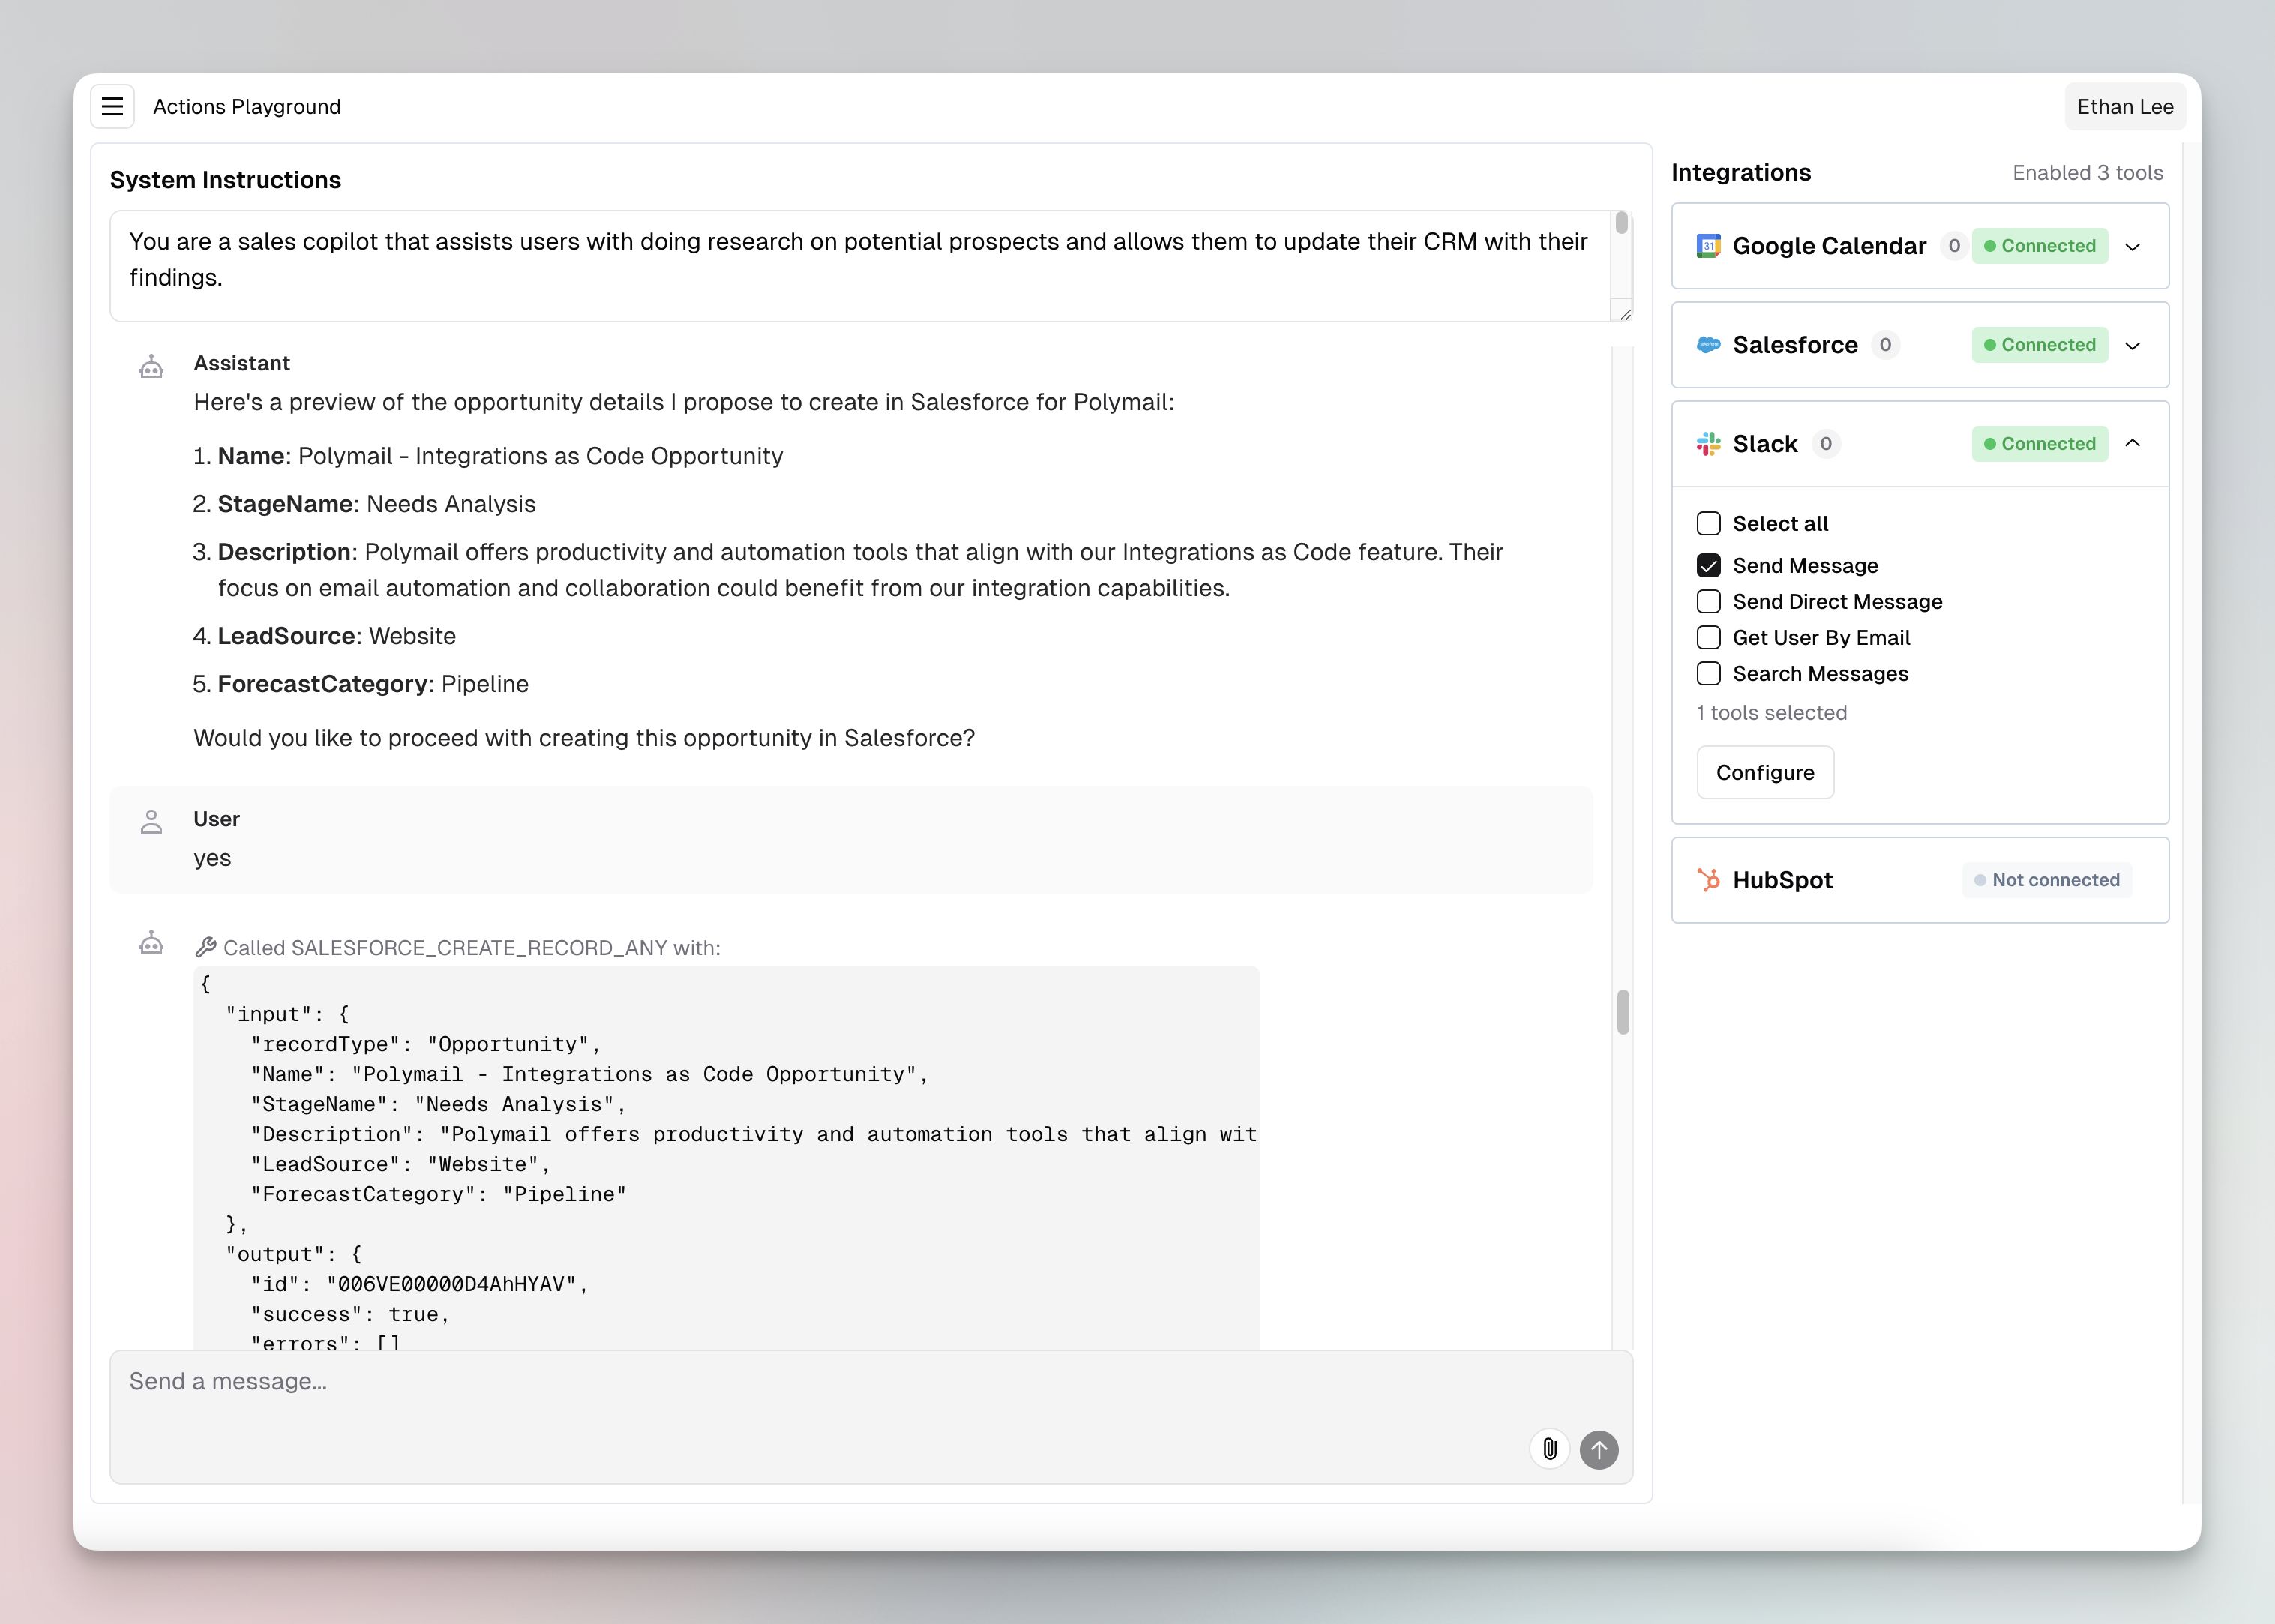Click the paperclip attach file icon

pos(1549,1449)
